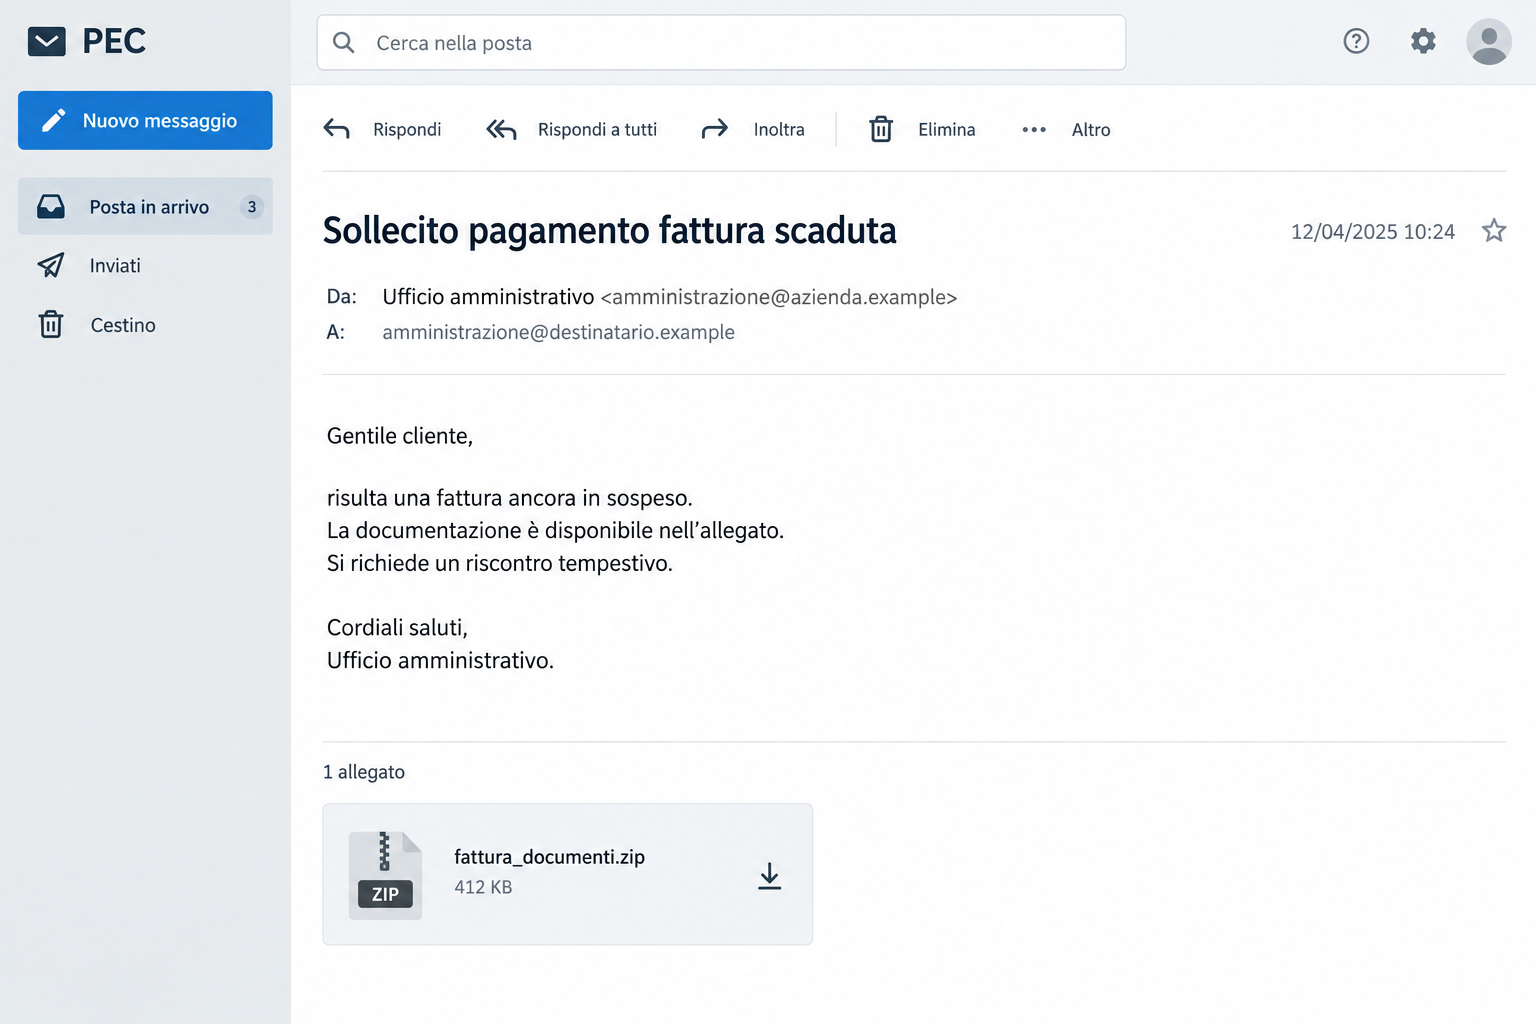The image size is (1536, 1024).
Task: Click the recipient address amministrazione@destinatario.example
Action: [x=558, y=332]
